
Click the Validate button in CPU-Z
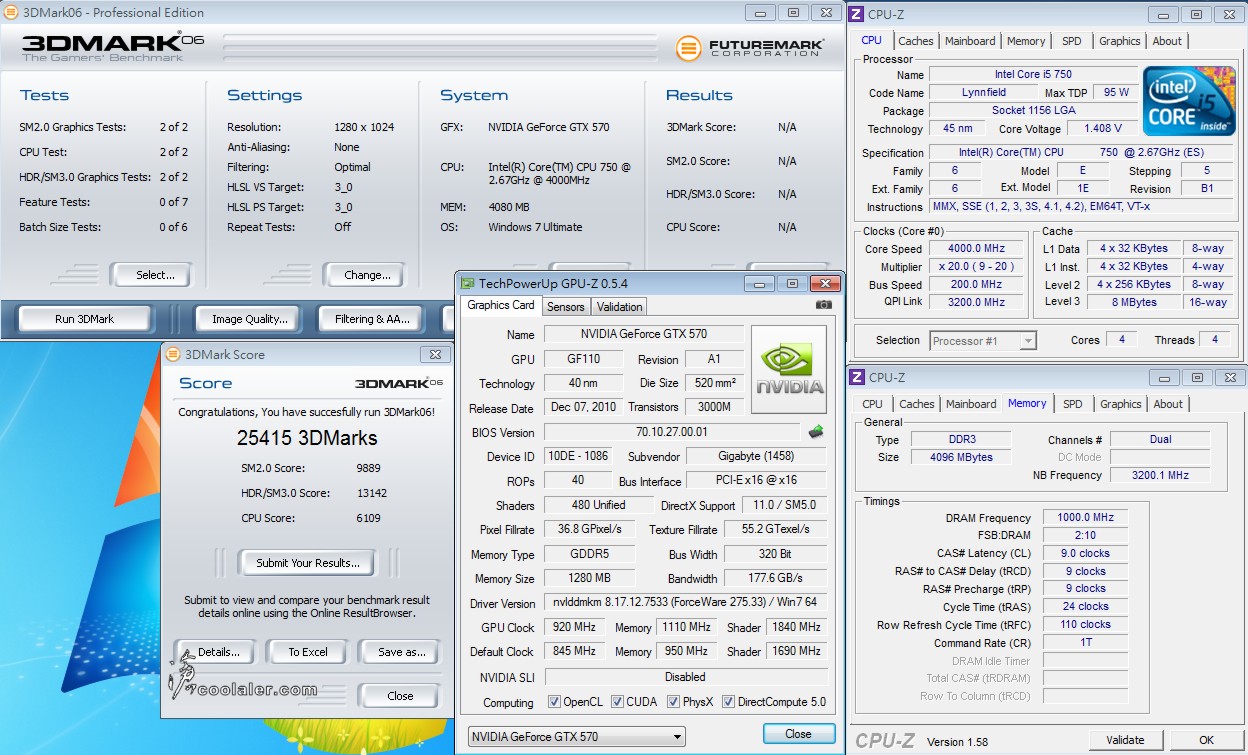click(x=1125, y=740)
